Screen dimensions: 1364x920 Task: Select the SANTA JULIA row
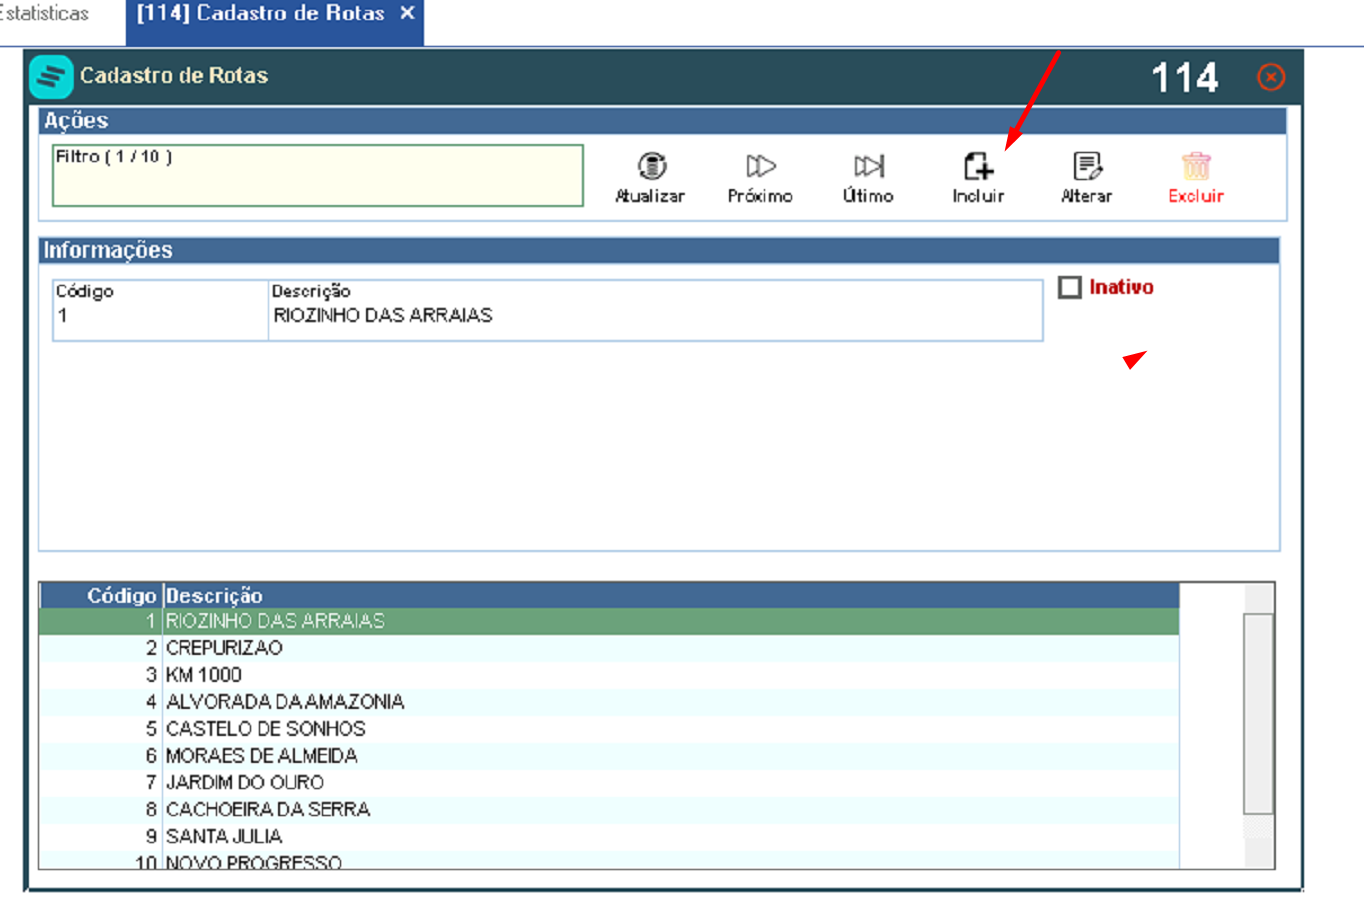pos(609,837)
